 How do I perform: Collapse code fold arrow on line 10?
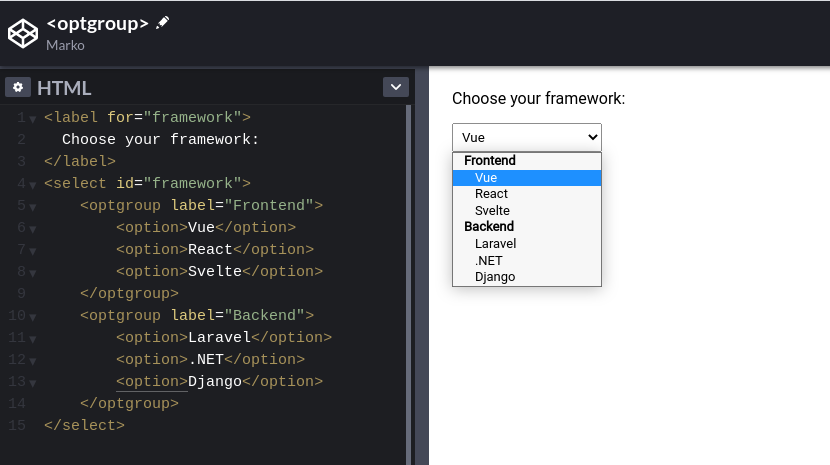[33, 317]
